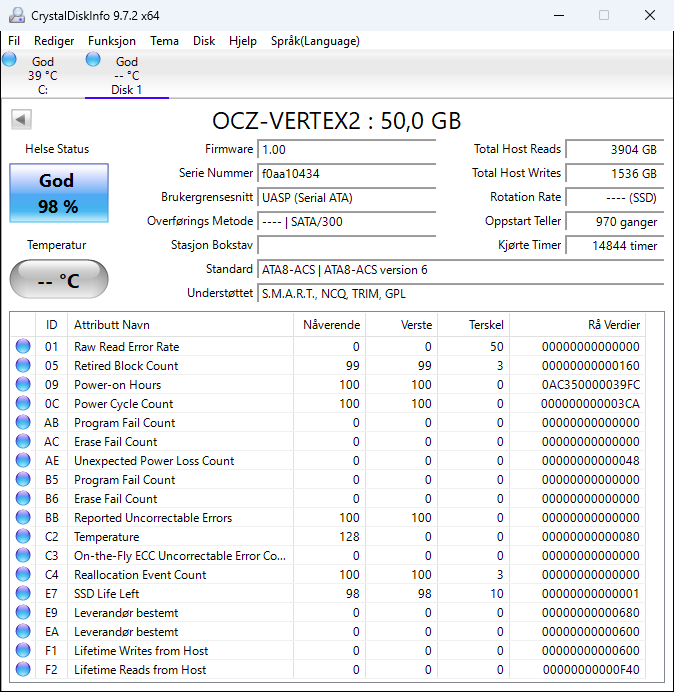674x692 pixels.
Task: Click the Verste column header
Action: click(402, 325)
